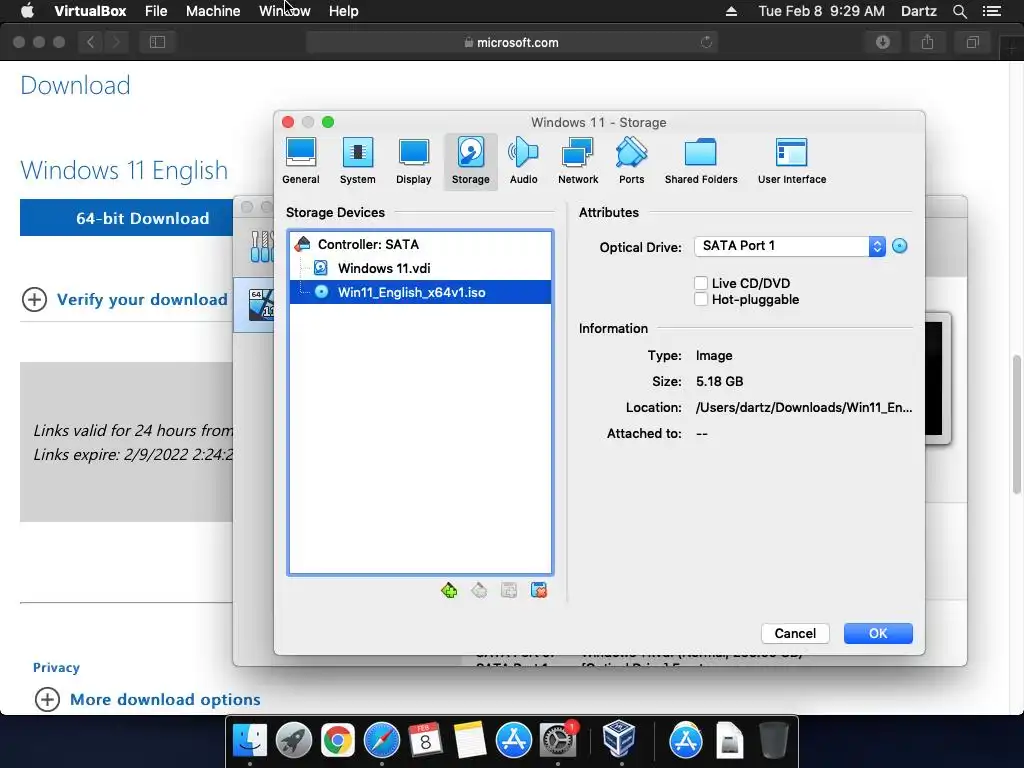
Task: Open Trash from the Dock
Action: pyautogui.click(x=774, y=740)
